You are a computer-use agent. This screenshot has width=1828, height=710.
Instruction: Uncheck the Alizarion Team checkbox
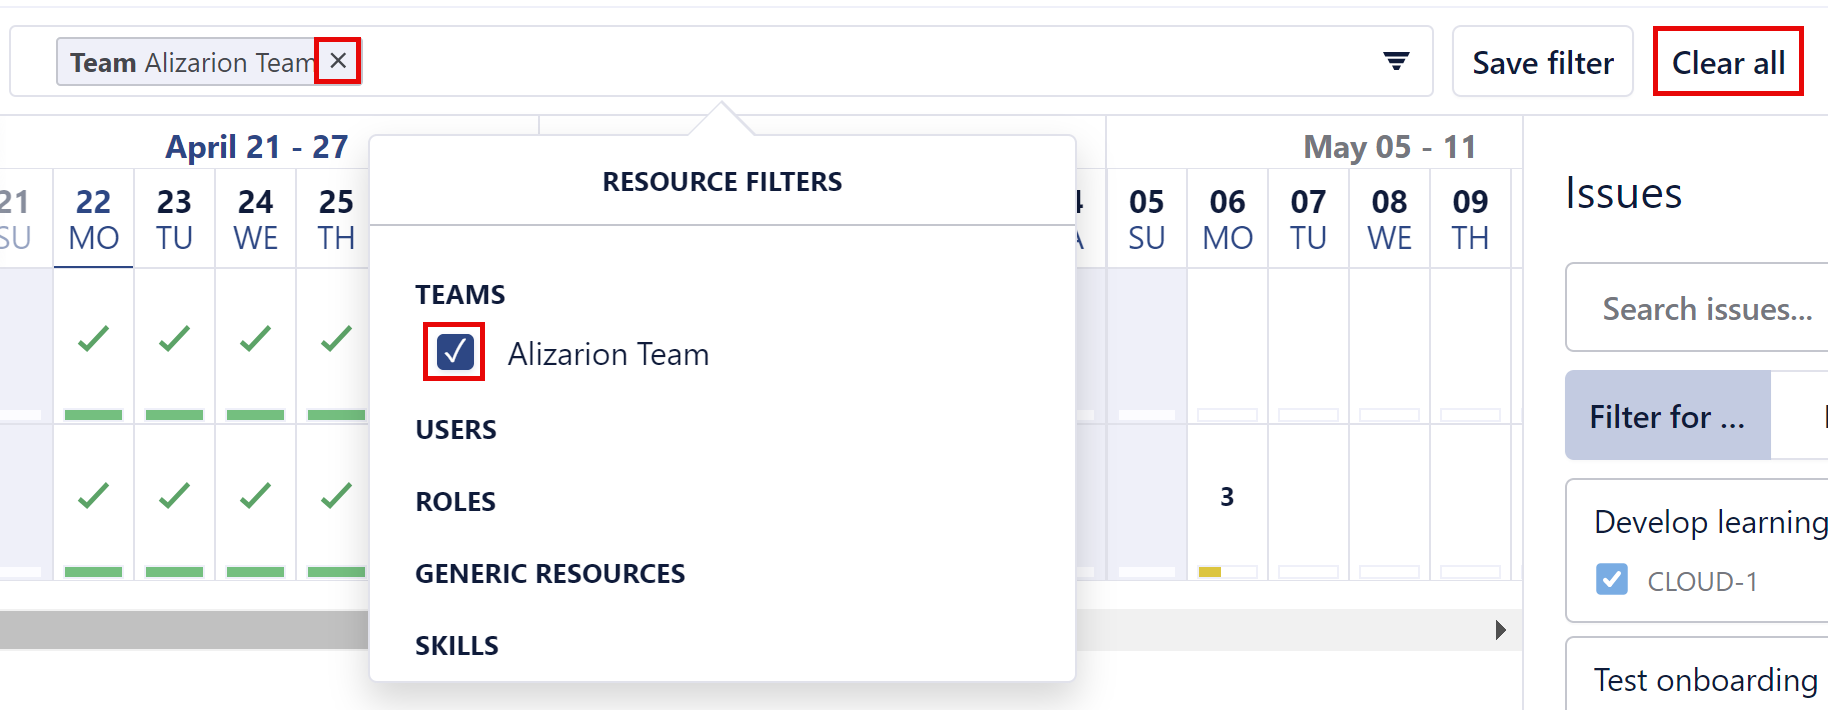click(455, 352)
